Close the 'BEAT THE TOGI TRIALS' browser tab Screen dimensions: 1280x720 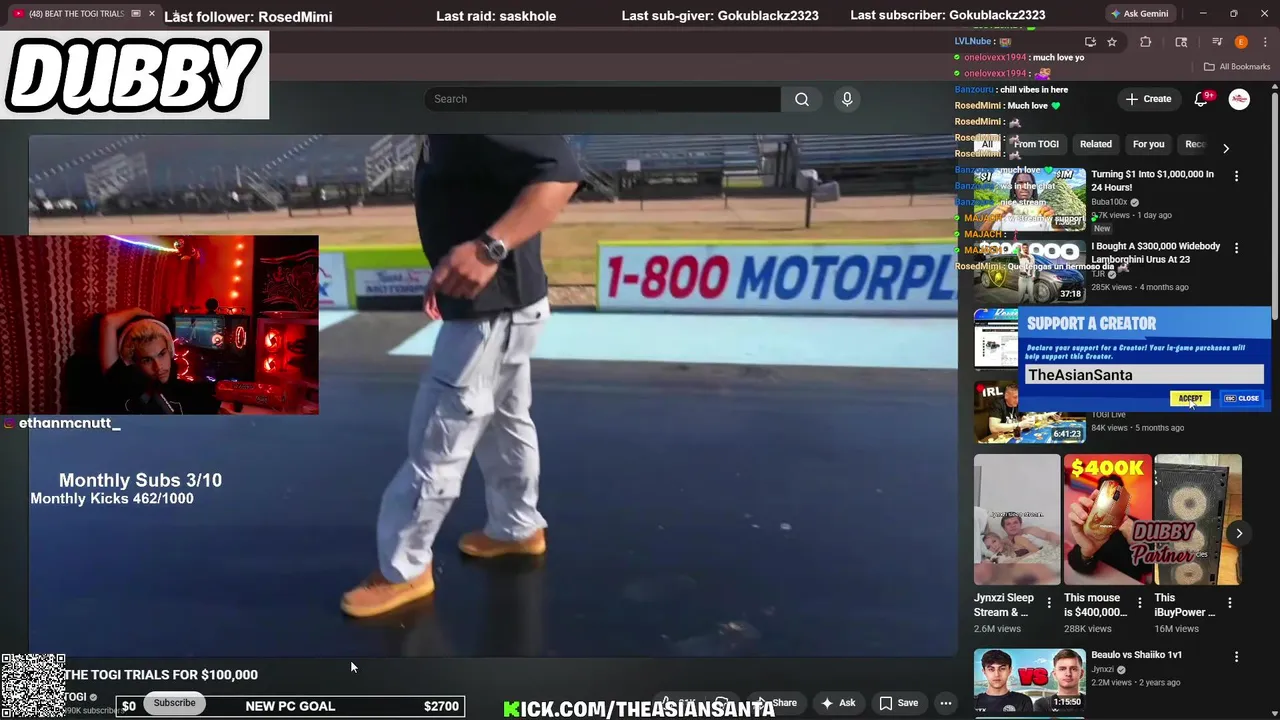tap(151, 14)
